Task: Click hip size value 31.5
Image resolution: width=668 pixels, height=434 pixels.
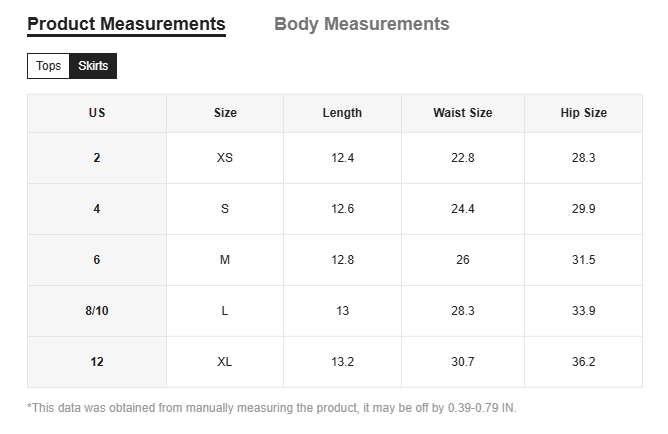Action: point(583,260)
